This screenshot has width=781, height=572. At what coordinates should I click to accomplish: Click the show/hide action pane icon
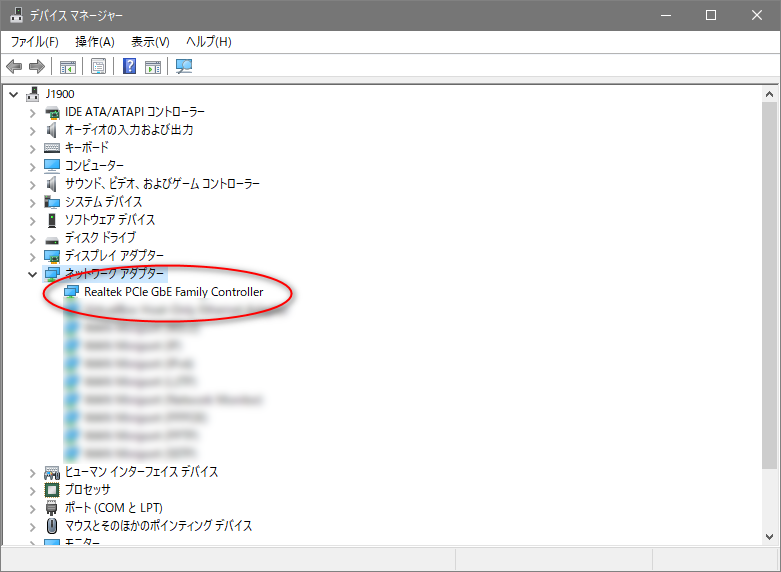pos(153,67)
